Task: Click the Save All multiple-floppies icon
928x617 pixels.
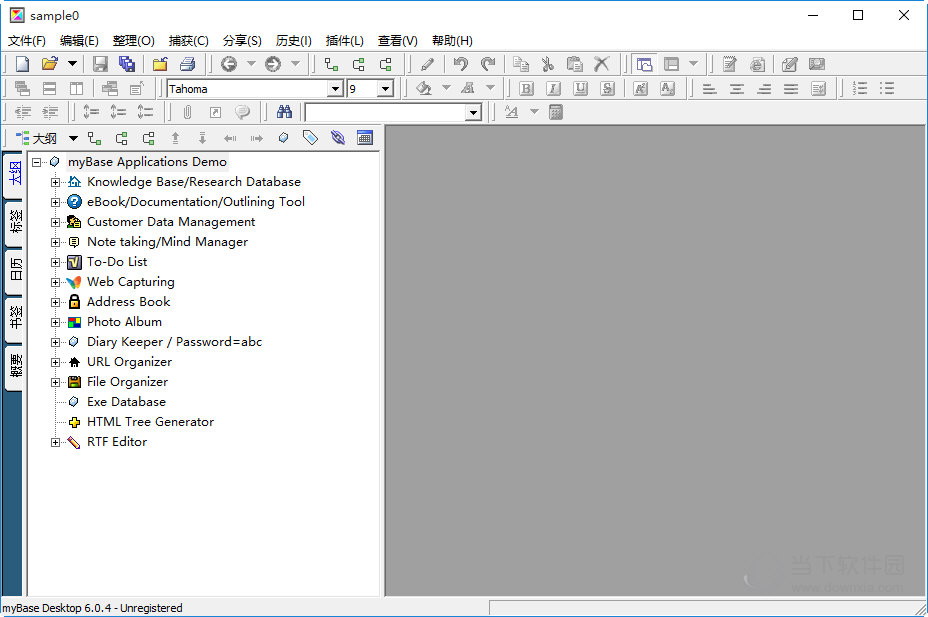Action: pyautogui.click(x=127, y=64)
